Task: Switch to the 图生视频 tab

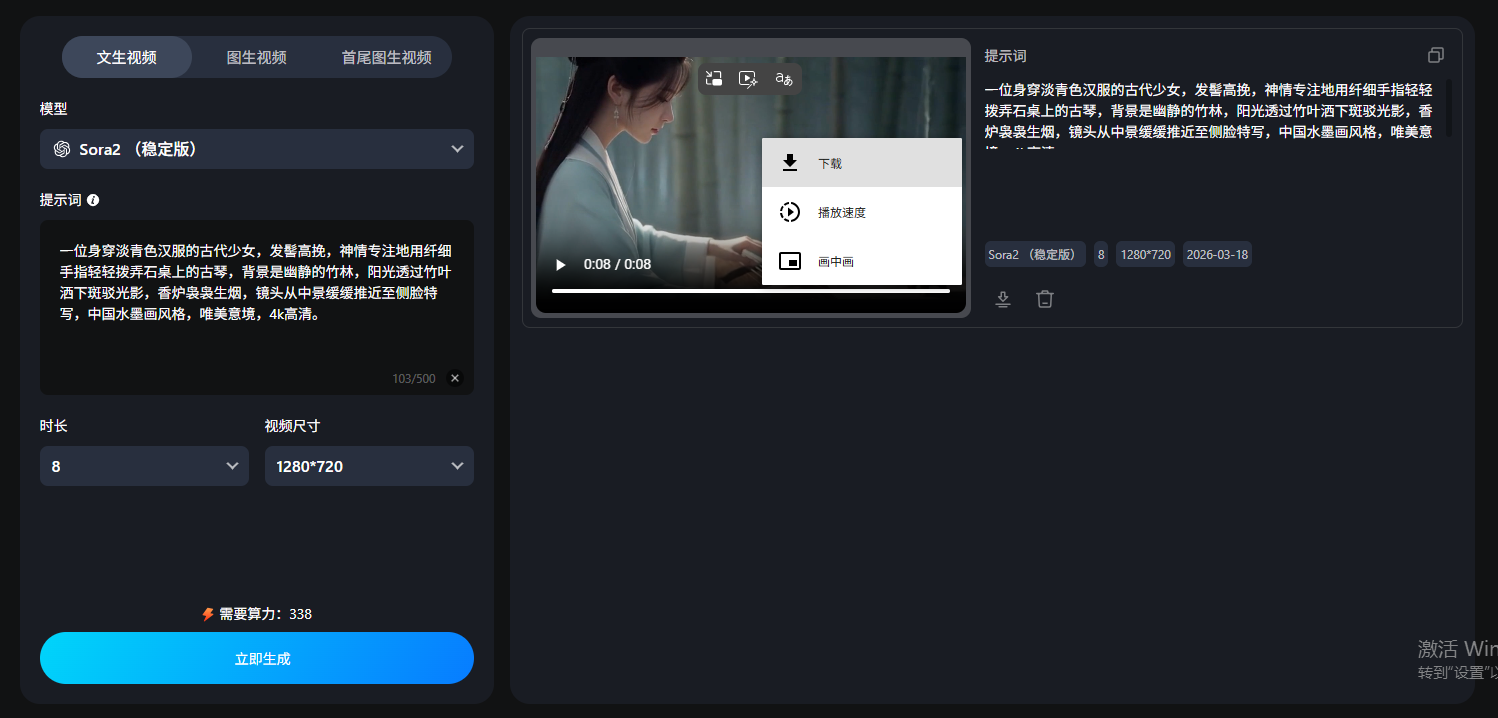Action: tap(256, 57)
